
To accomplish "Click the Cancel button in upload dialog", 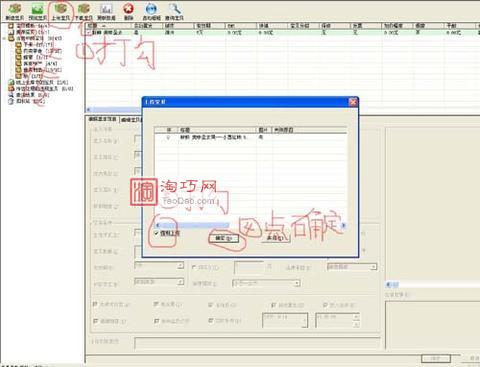I will (x=275, y=238).
